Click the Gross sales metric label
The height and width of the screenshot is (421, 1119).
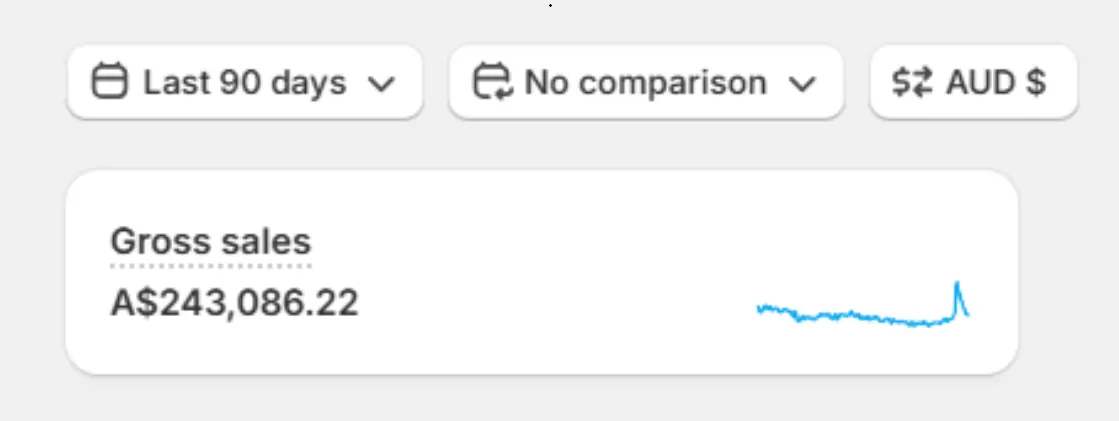coord(211,242)
